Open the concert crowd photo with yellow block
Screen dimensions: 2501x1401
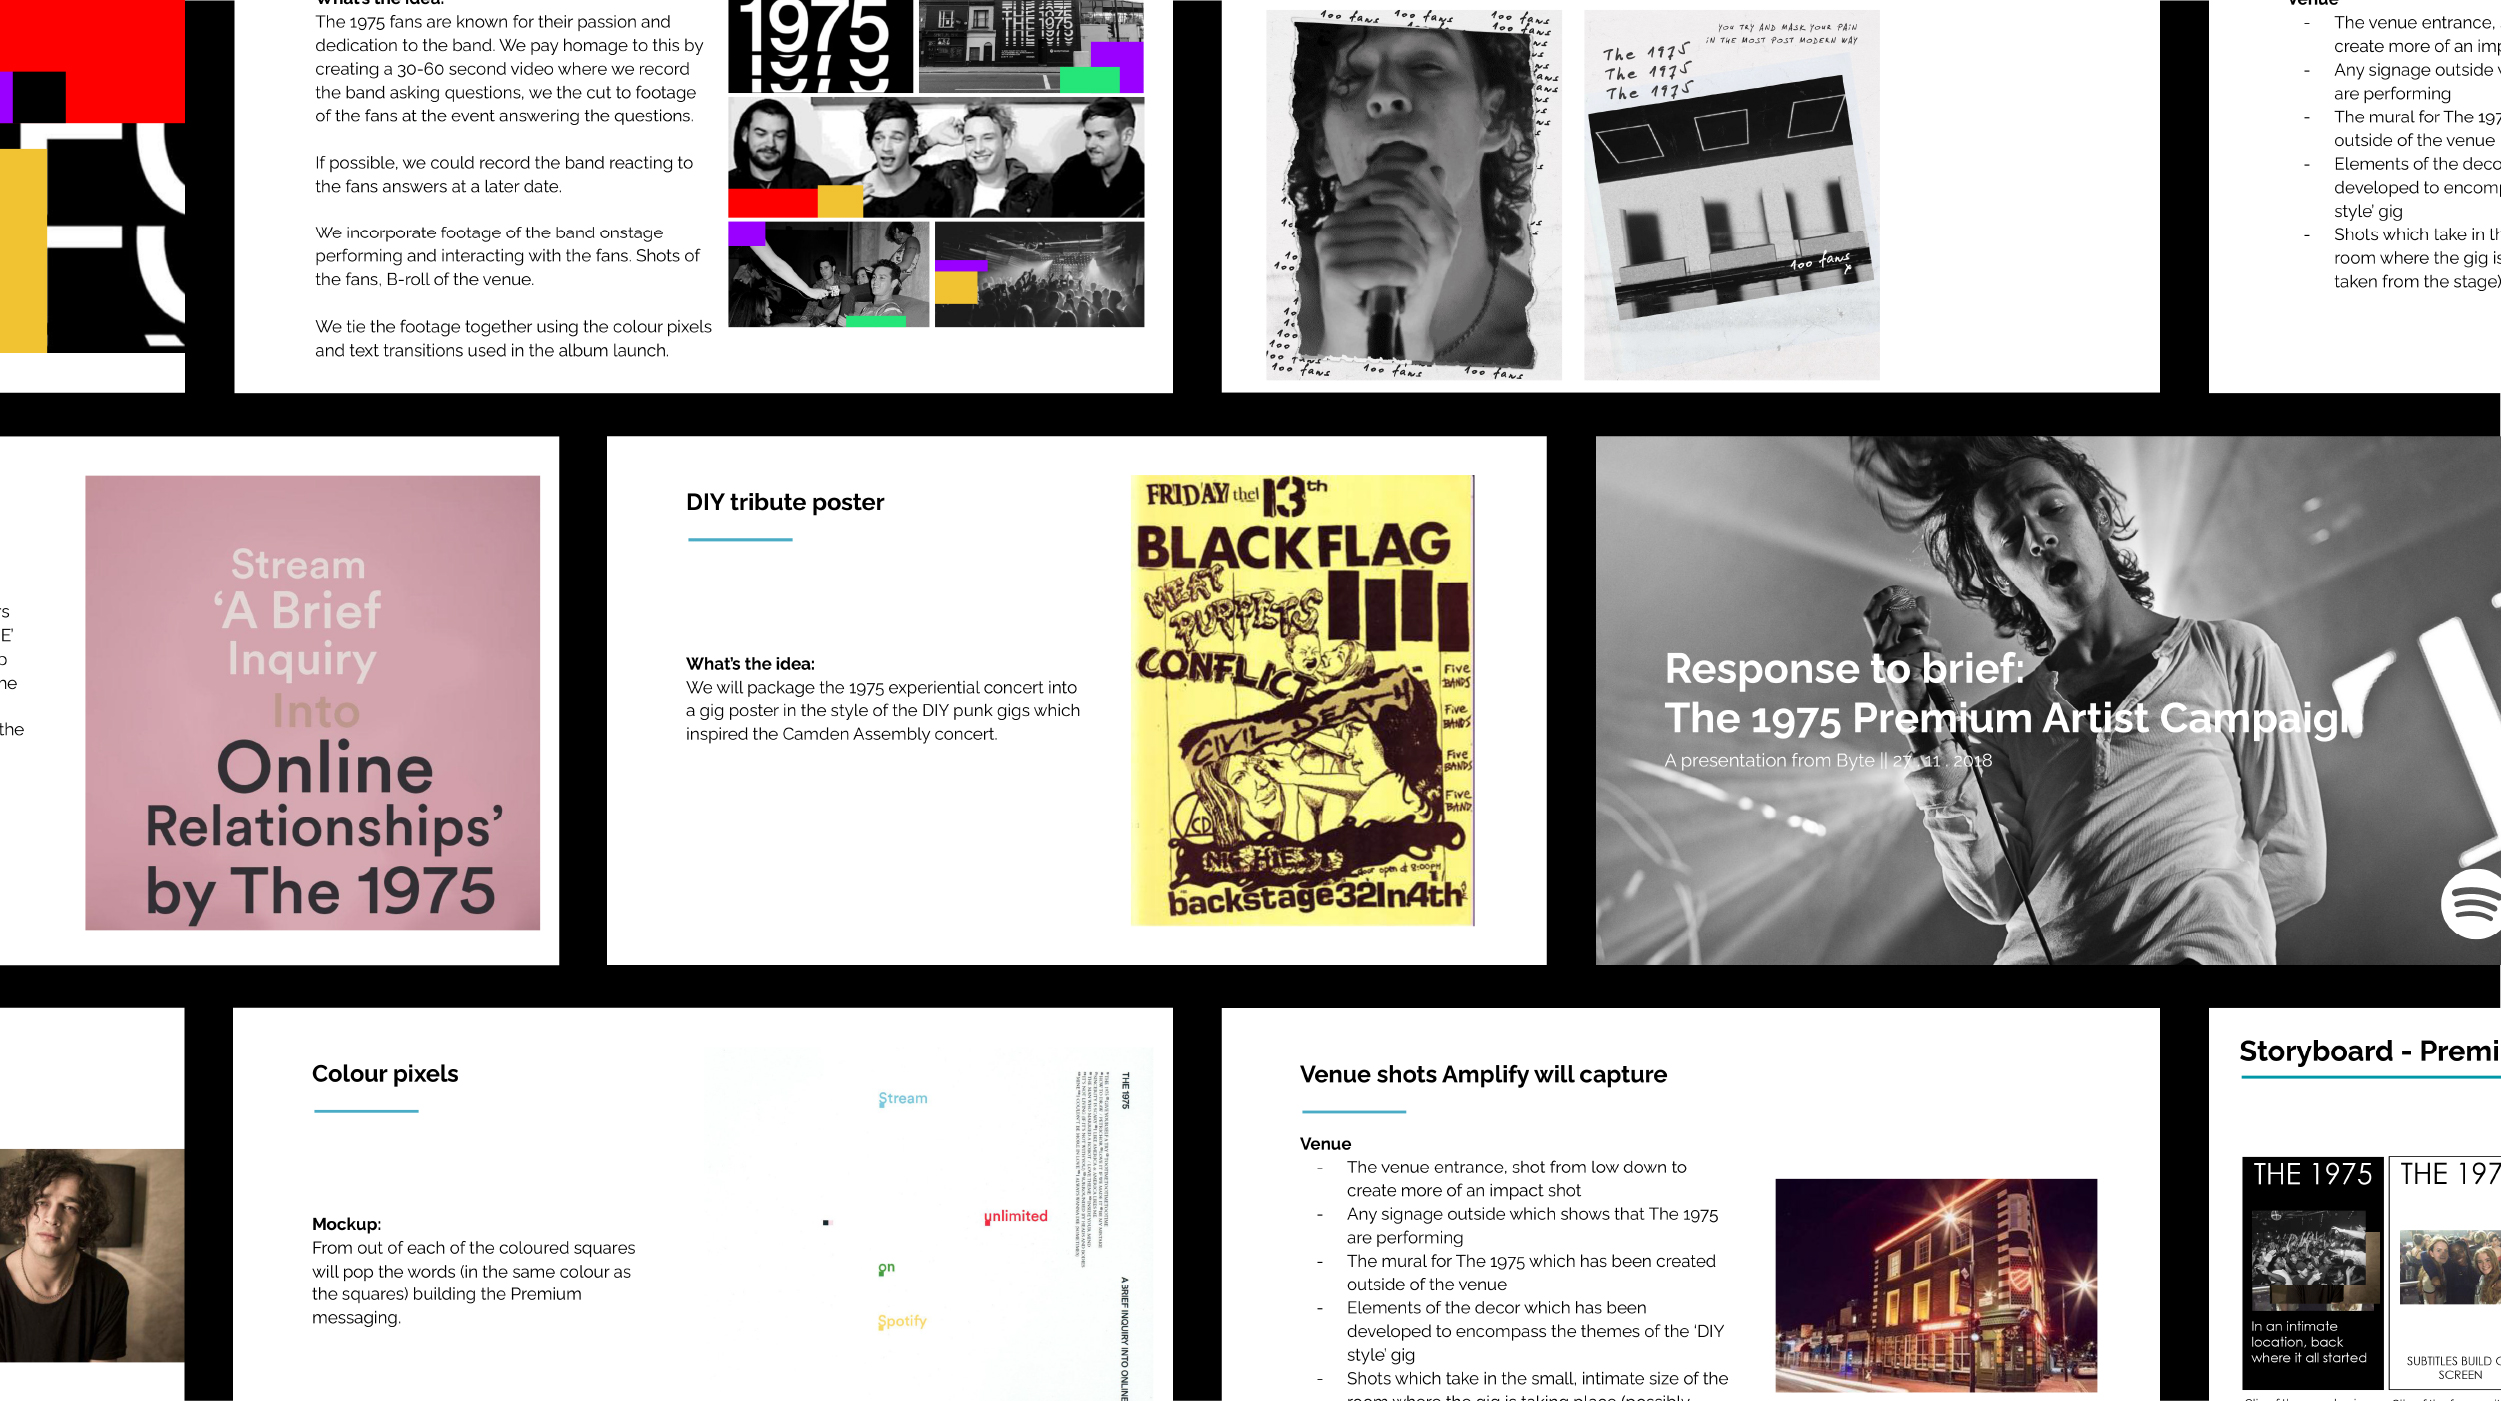[1039, 274]
